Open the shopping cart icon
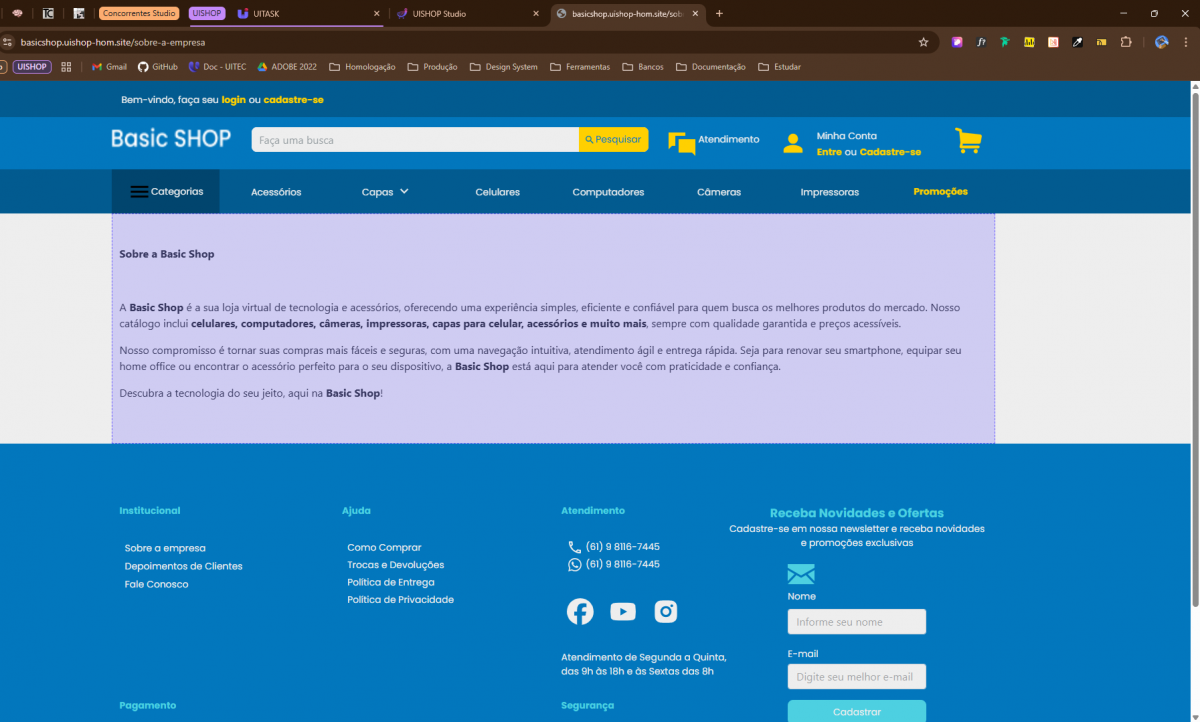Screen dimensions: 1200x722 tap(967, 141)
